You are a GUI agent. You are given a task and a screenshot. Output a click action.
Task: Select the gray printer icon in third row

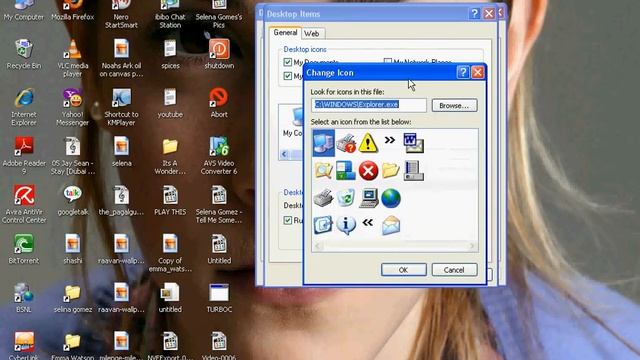pyautogui.click(x=323, y=198)
